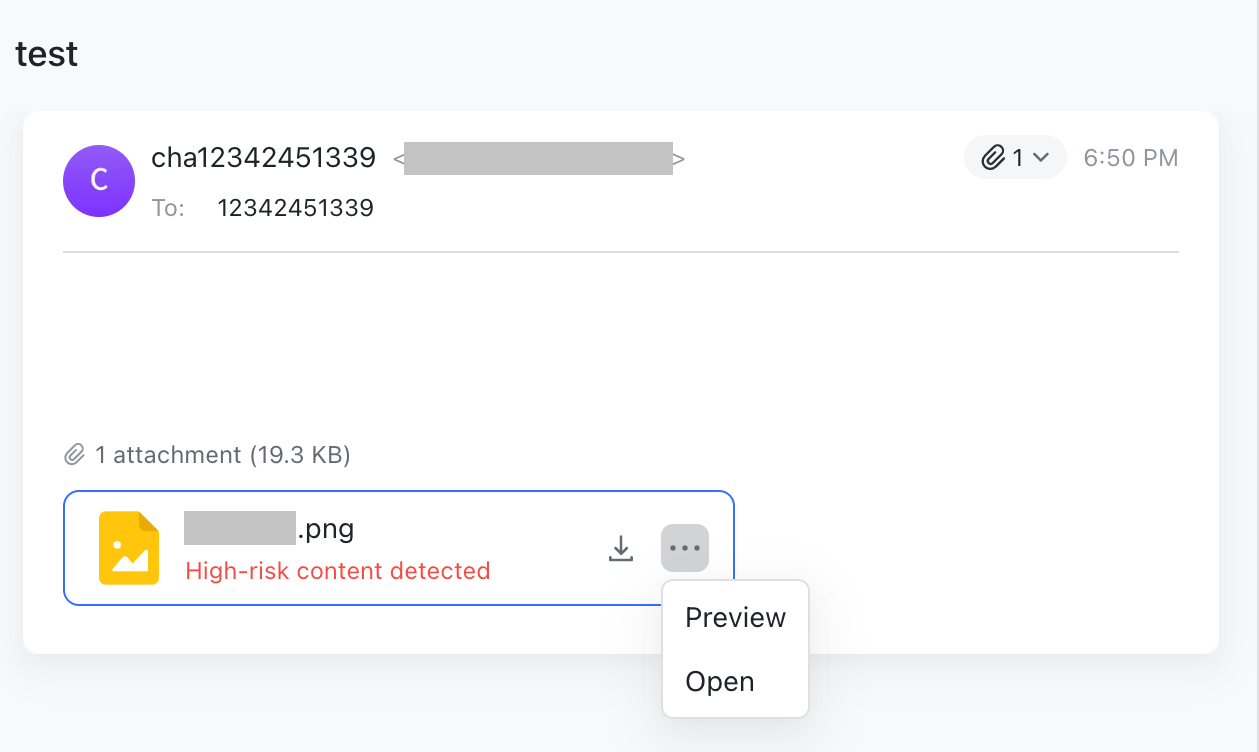Click the recipient 12342451339 in the To field
The image size is (1259, 752).
(x=295, y=207)
